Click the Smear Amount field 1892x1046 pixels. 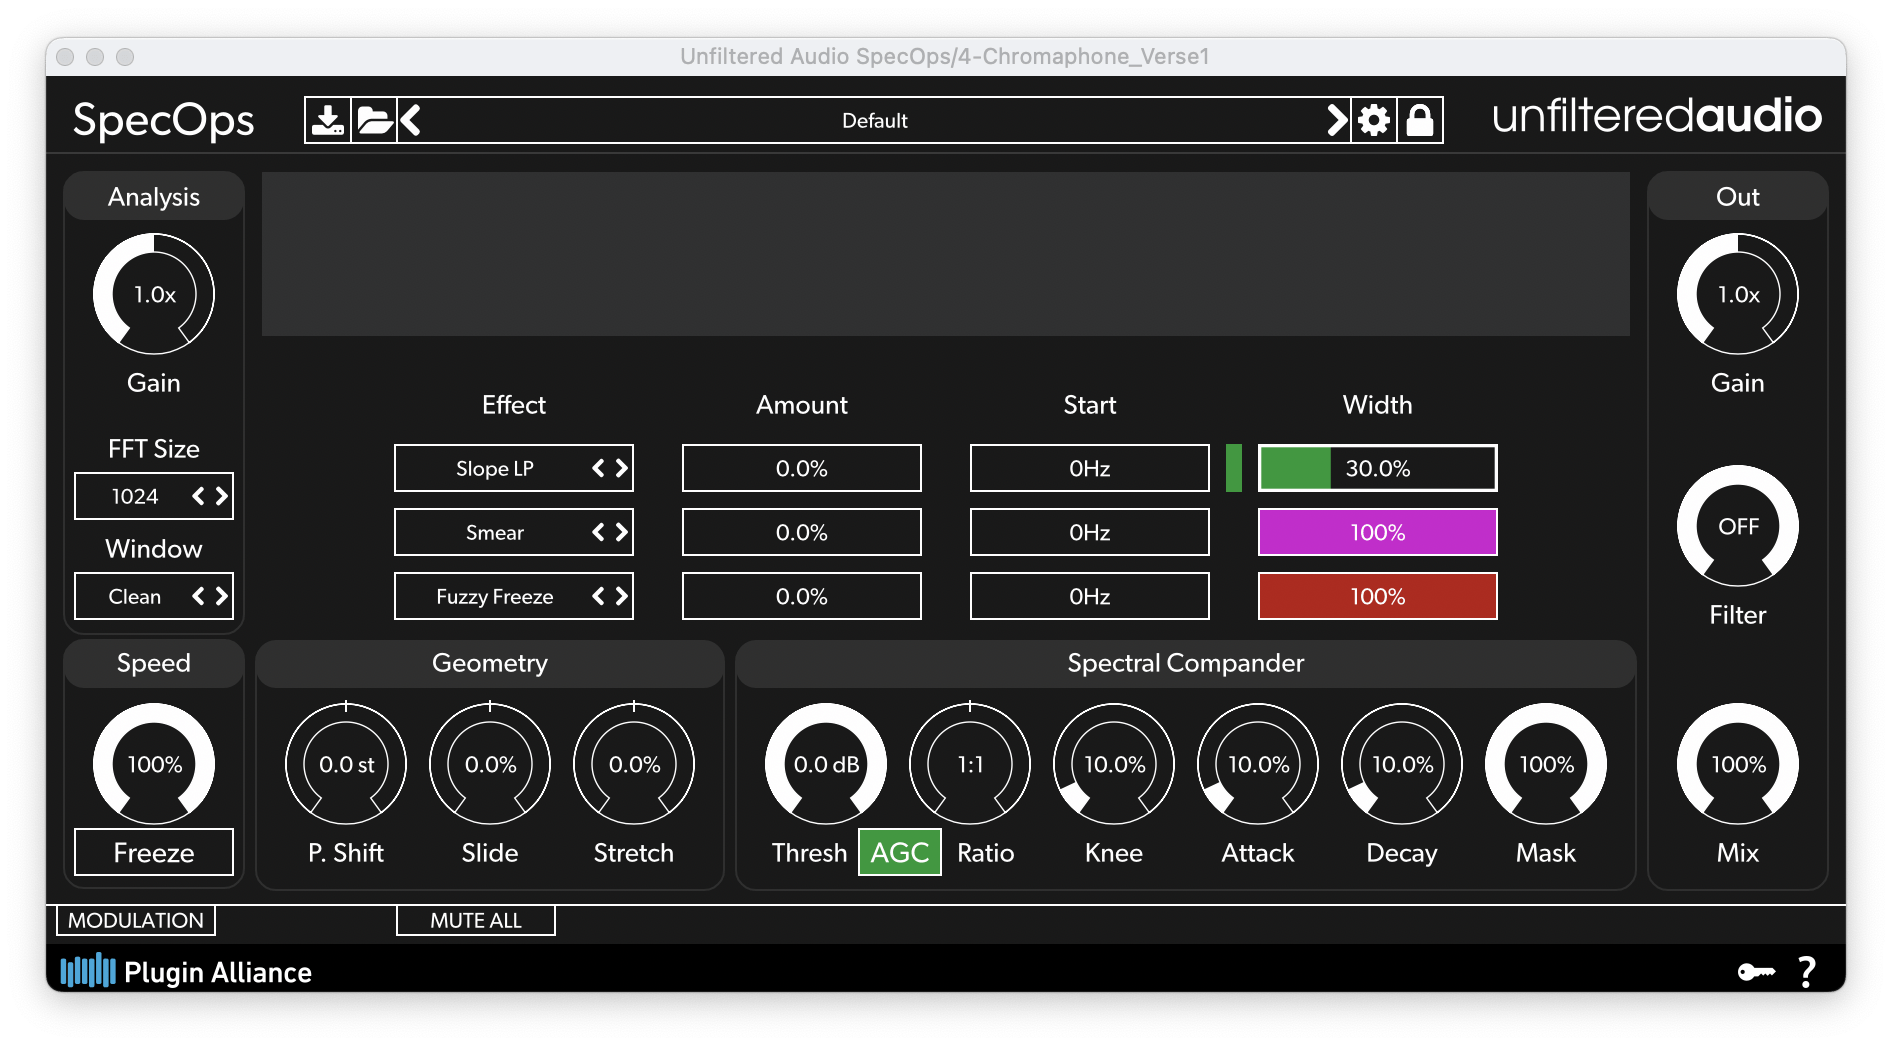[x=802, y=532]
